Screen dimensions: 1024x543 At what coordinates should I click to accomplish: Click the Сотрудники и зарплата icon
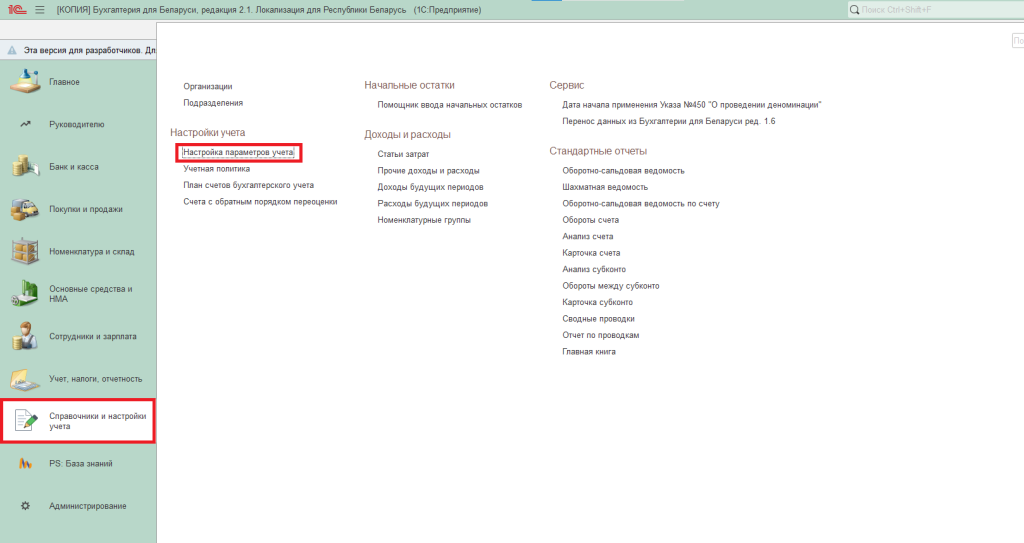(25, 337)
